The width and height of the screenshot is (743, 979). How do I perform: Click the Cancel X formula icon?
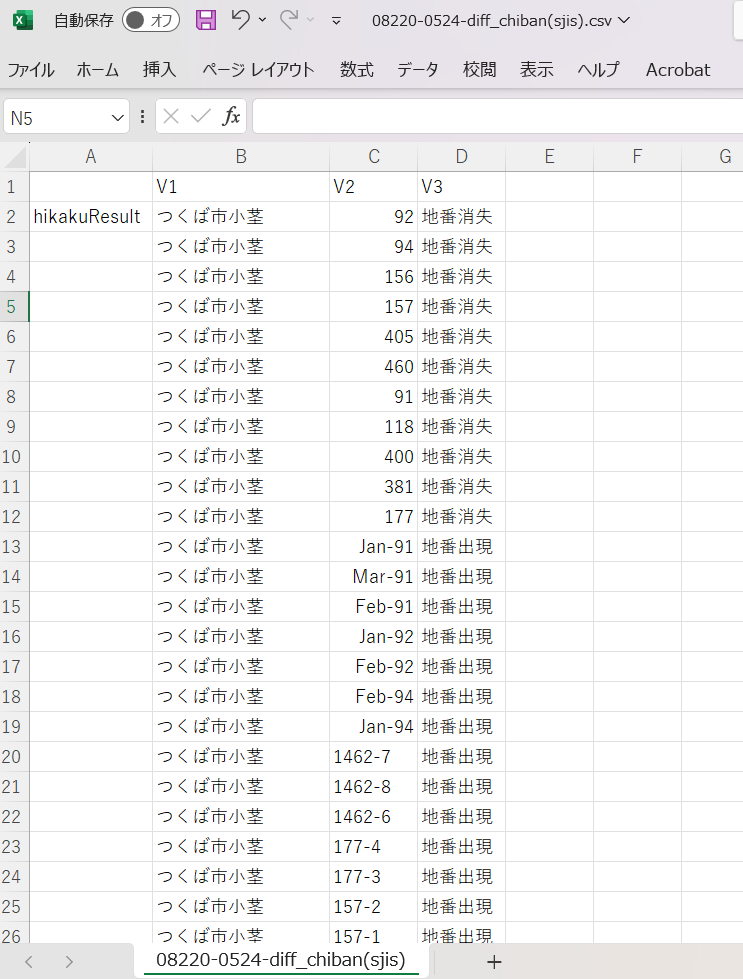(x=170, y=116)
